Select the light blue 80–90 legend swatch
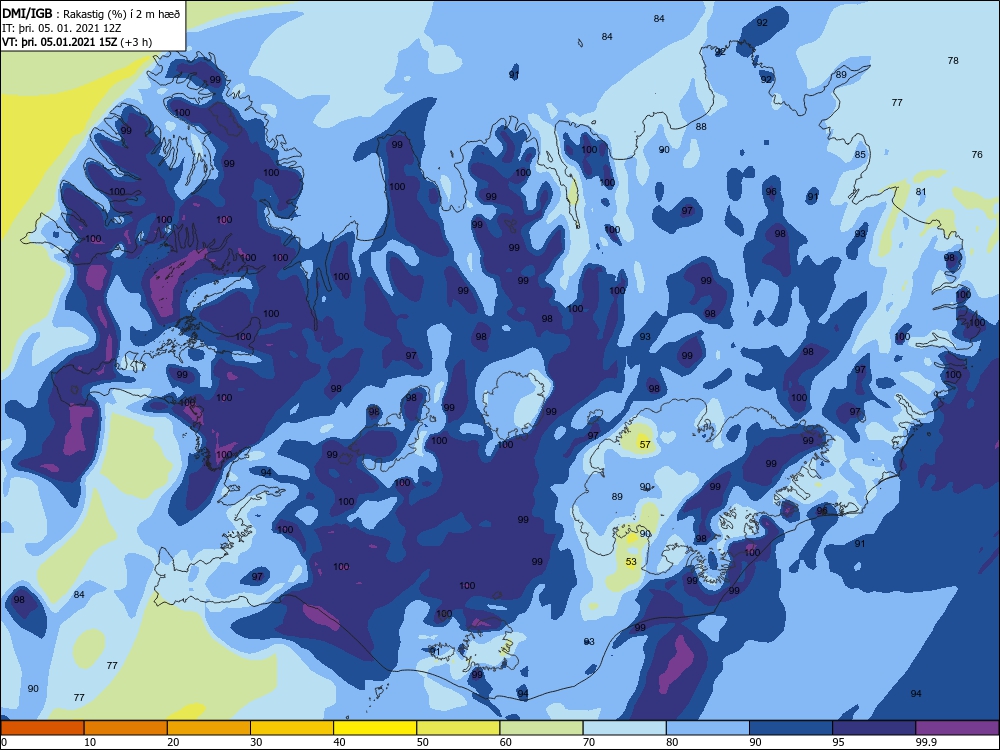This screenshot has width=1000, height=750. [708, 728]
